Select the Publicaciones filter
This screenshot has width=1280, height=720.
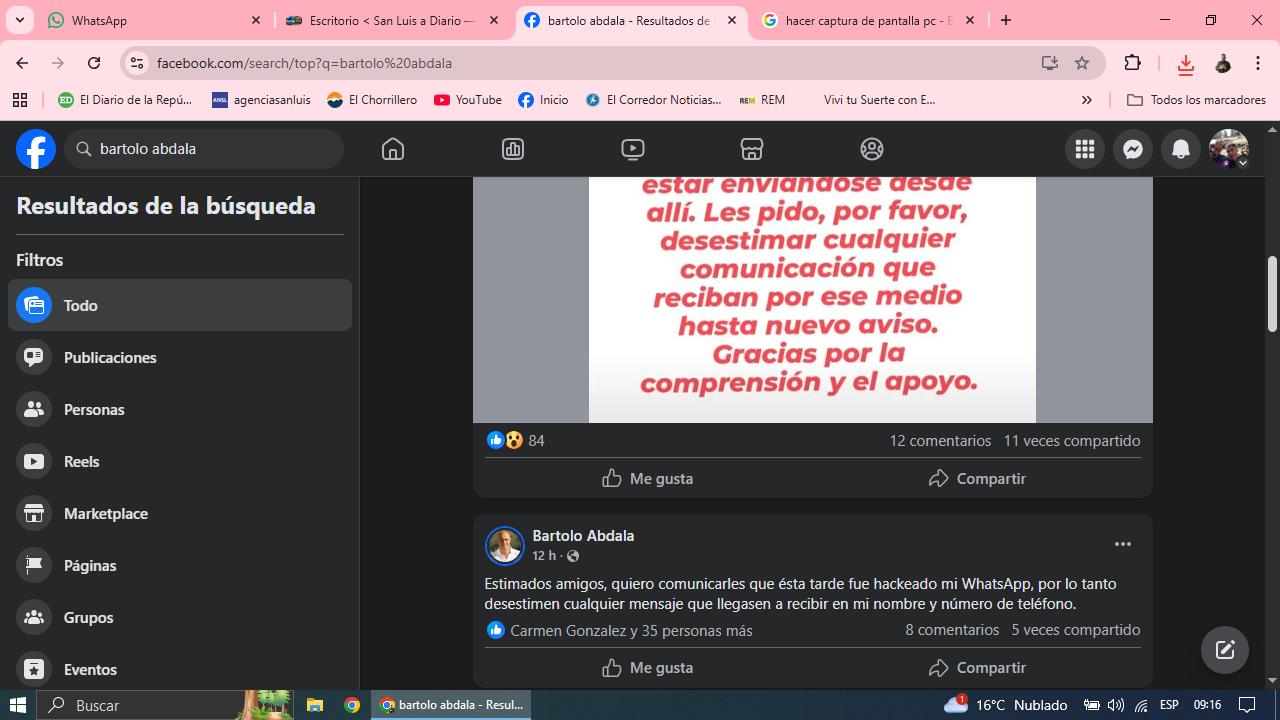pos(109,357)
